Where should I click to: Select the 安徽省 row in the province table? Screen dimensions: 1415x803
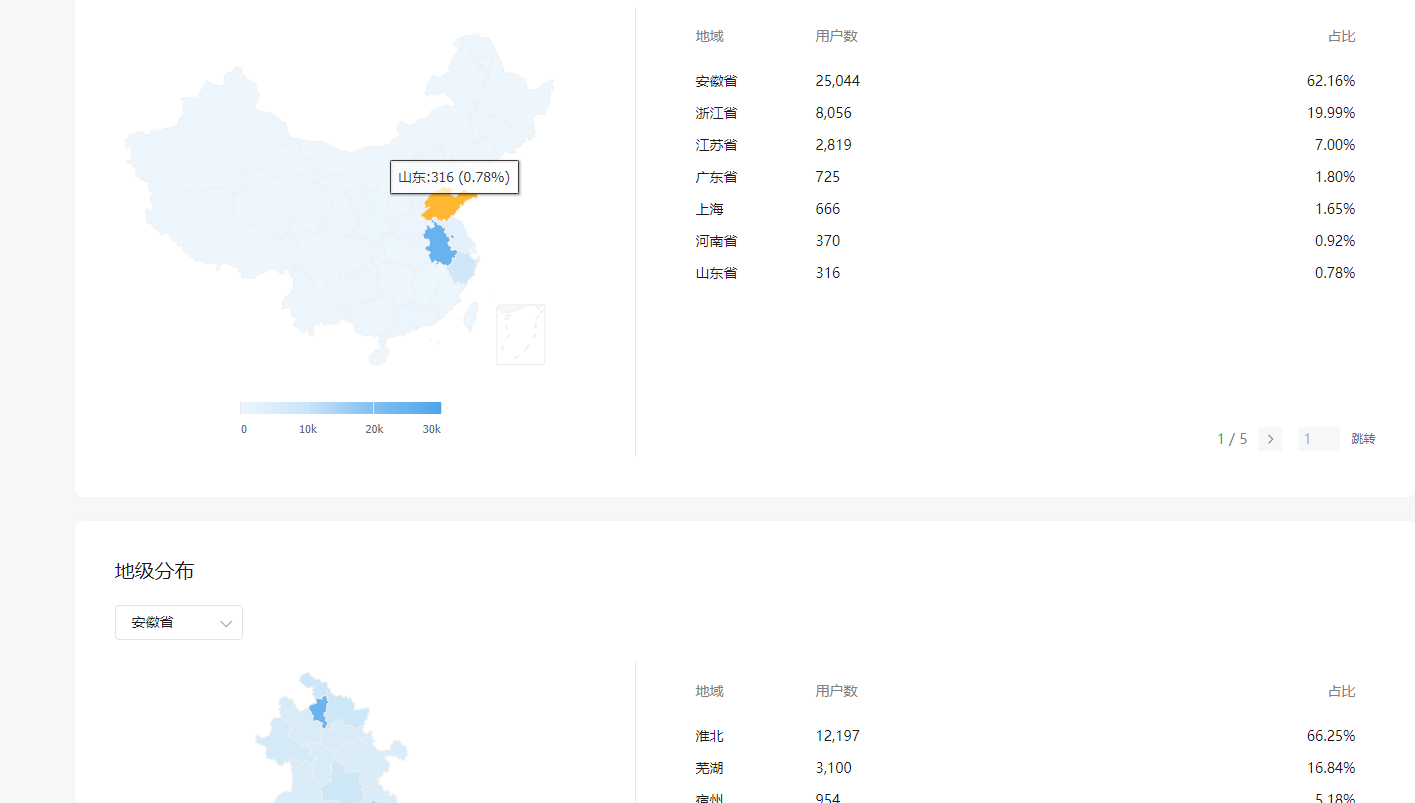[1025, 81]
